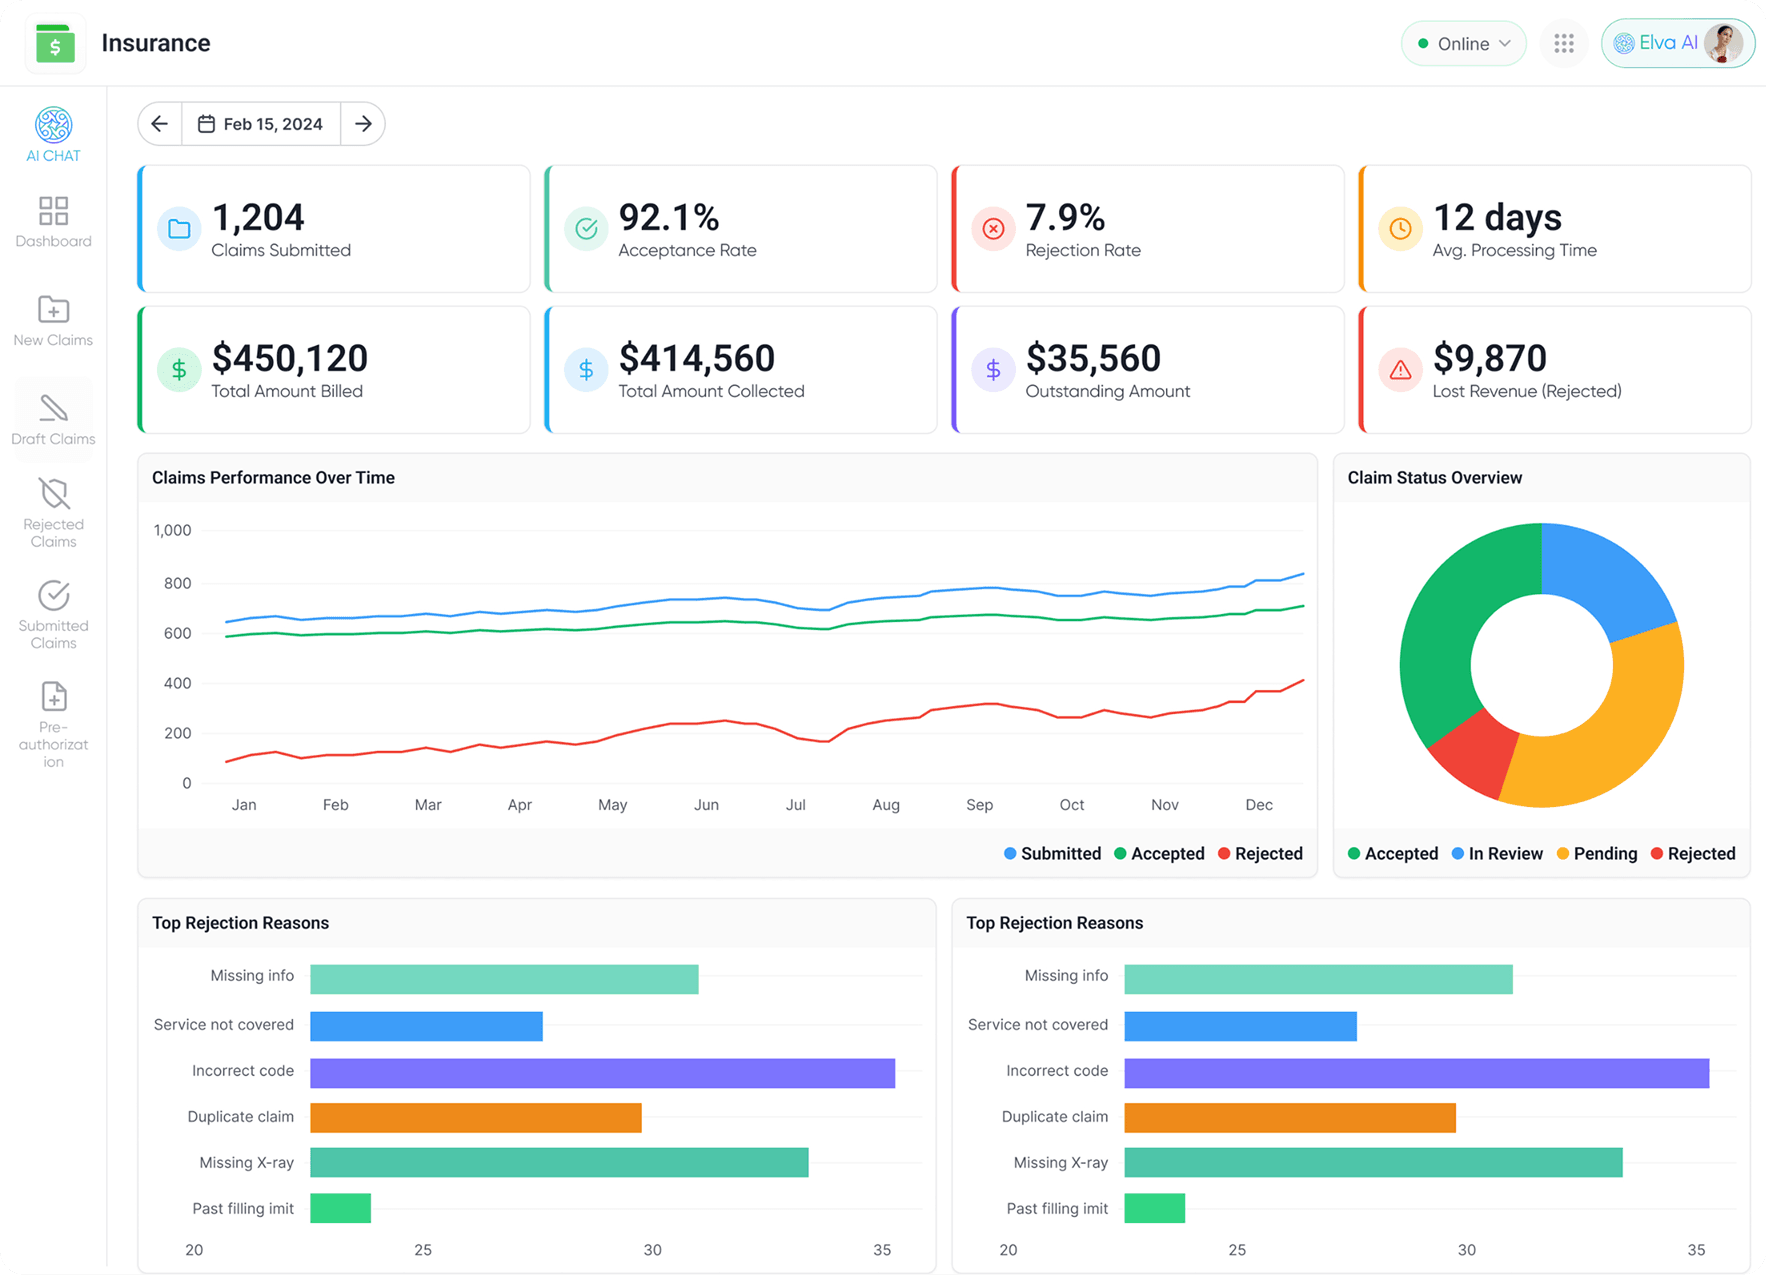1767x1275 pixels.
Task: Open New Claims folder icon
Action: [x=53, y=320]
